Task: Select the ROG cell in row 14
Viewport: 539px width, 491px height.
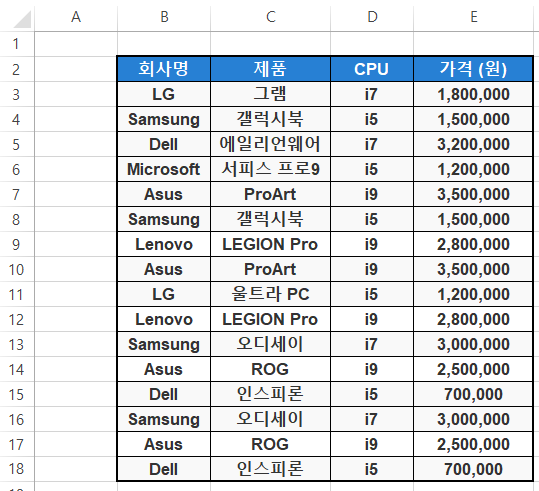Action: click(270, 369)
